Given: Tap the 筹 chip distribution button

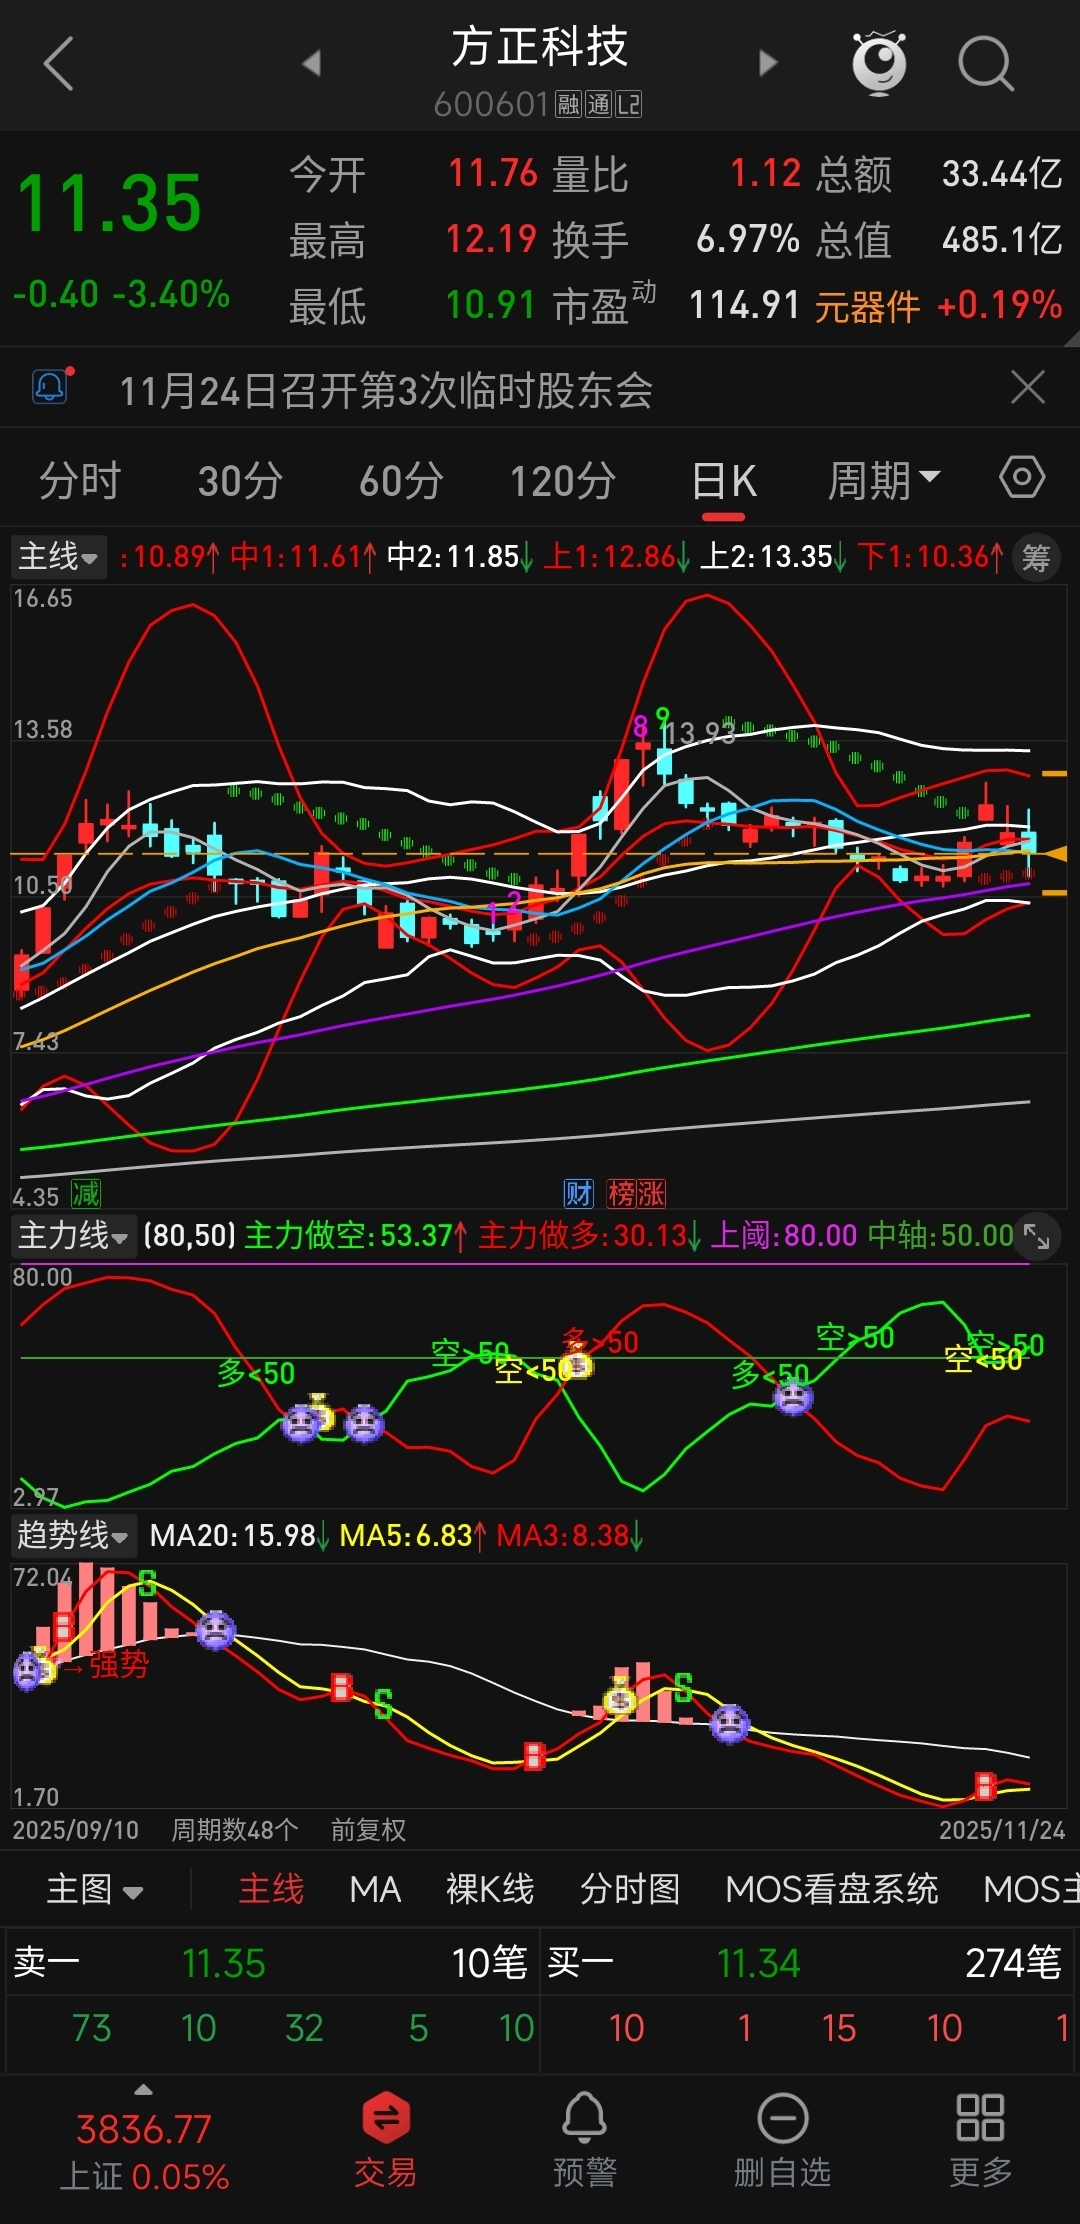Looking at the screenshot, I should (x=1036, y=557).
